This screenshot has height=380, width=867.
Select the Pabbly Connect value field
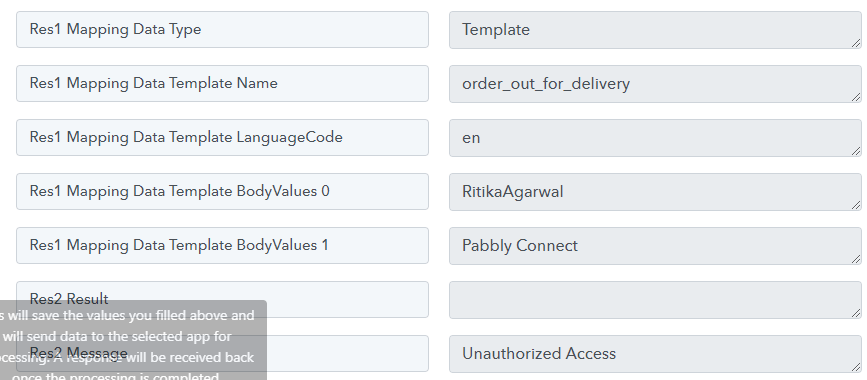[655, 246]
